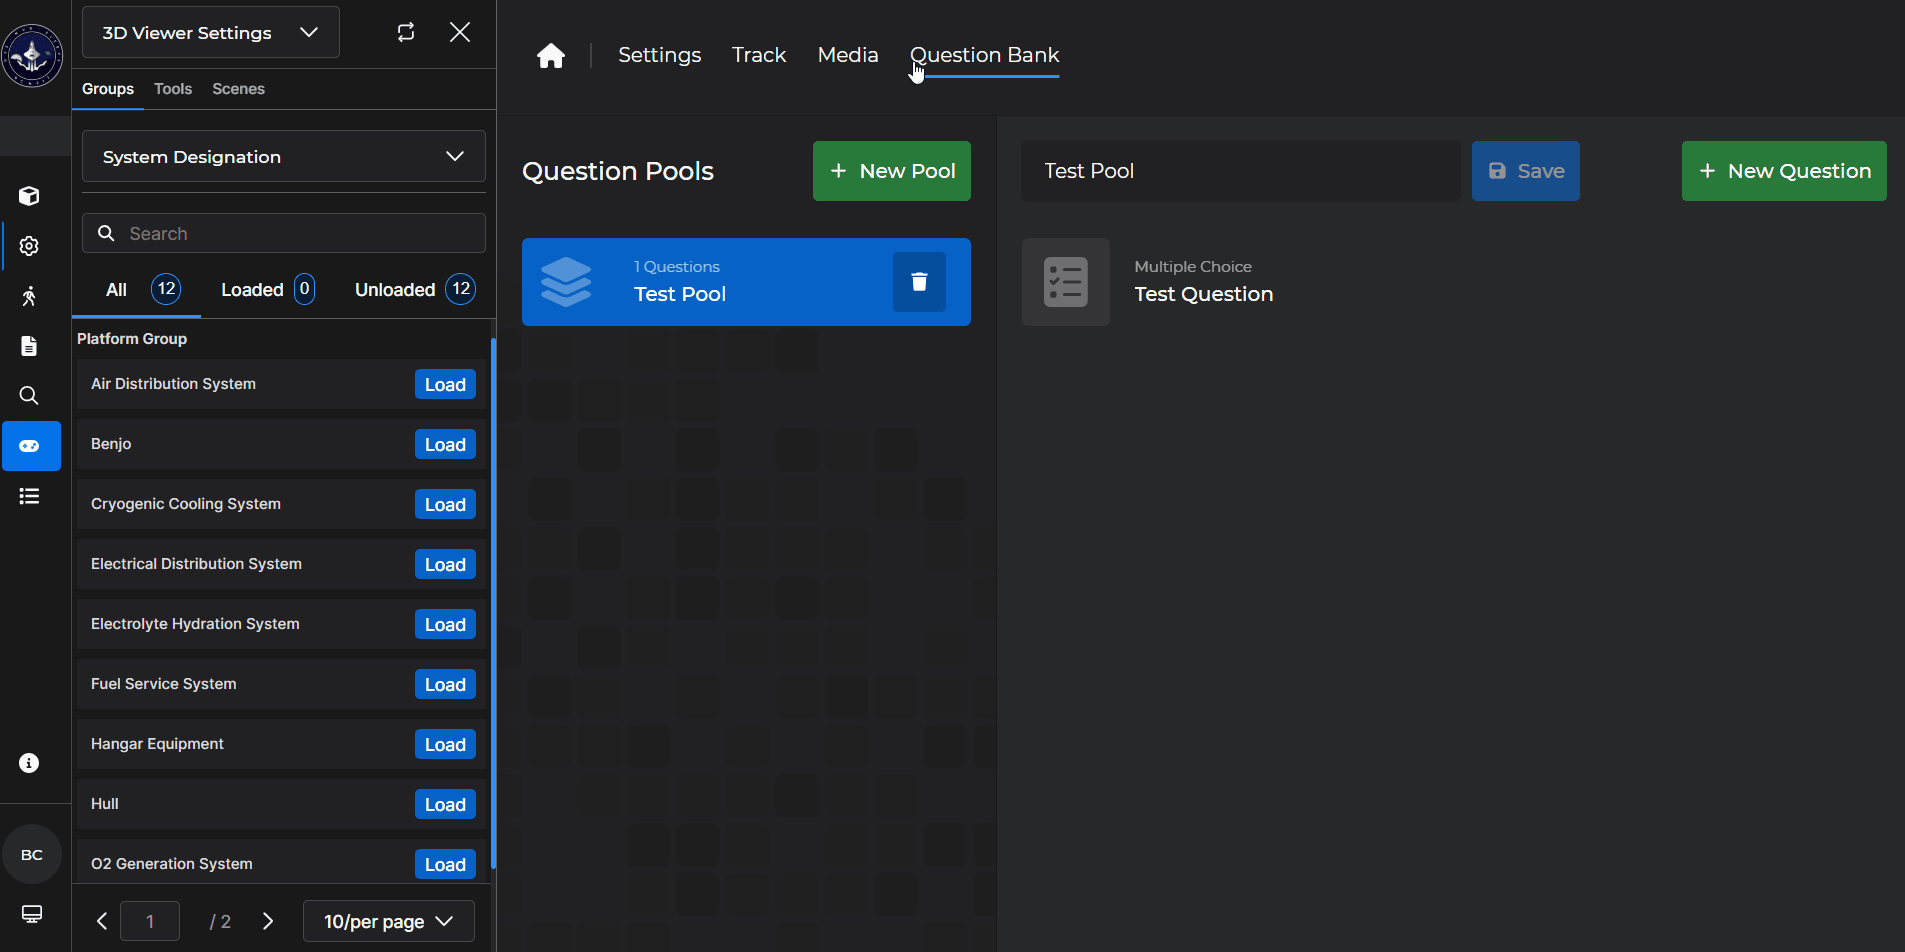Click the Platform Group heading
Screen dimensions: 1905x952
tap(132, 339)
